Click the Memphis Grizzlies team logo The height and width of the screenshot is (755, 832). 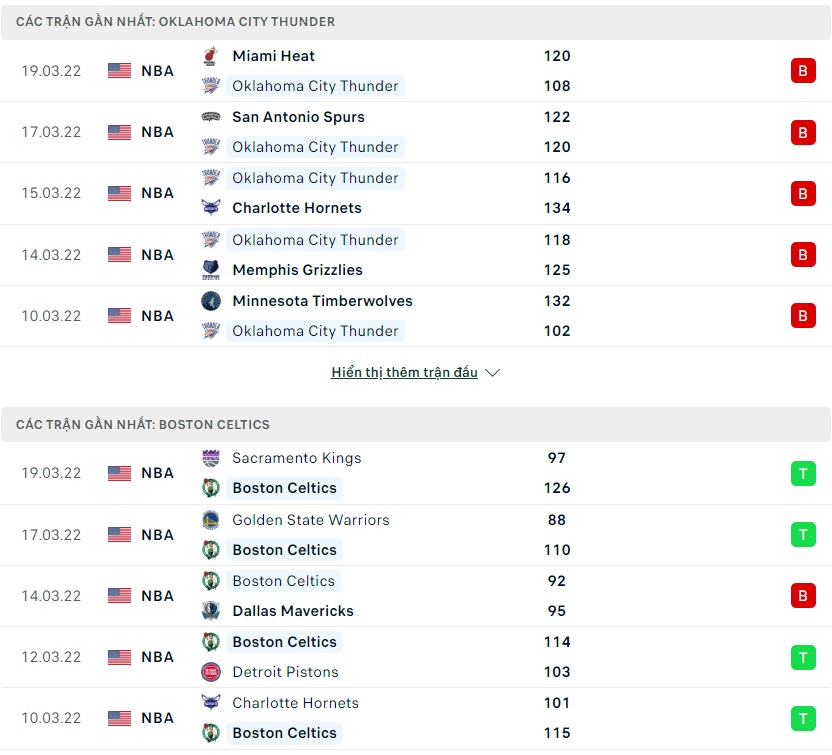click(210, 270)
